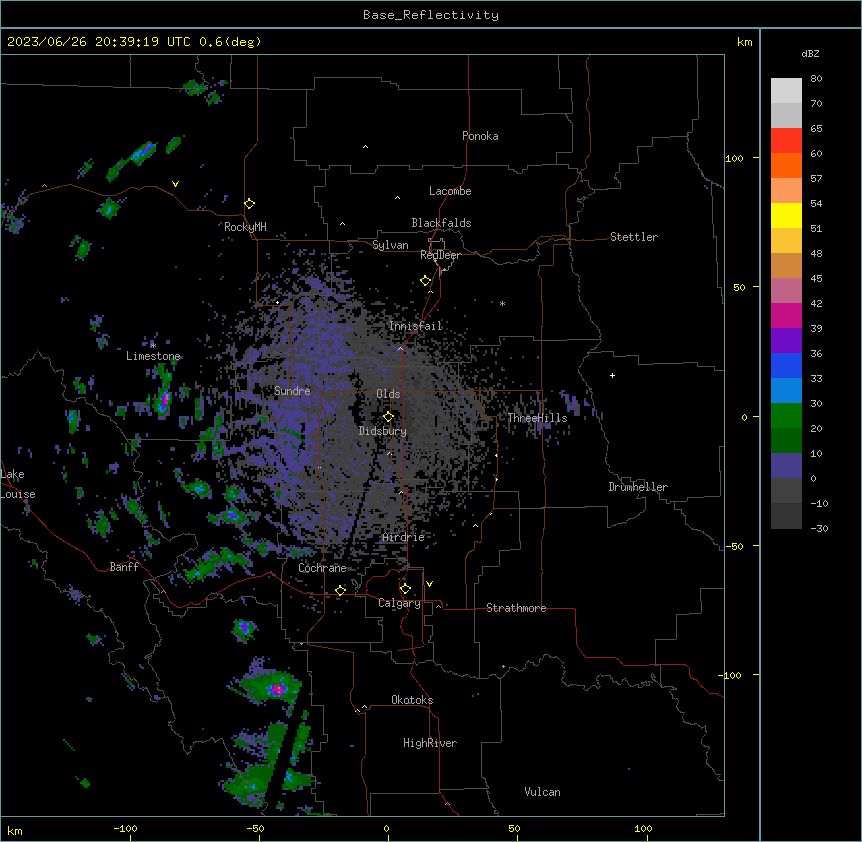Click the Airdrie label

[x=404, y=537]
